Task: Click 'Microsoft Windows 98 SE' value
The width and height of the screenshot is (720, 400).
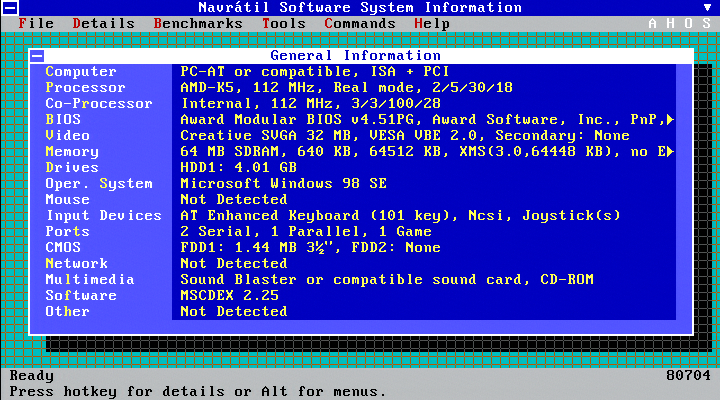Action: pyautogui.click(x=283, y=184)
